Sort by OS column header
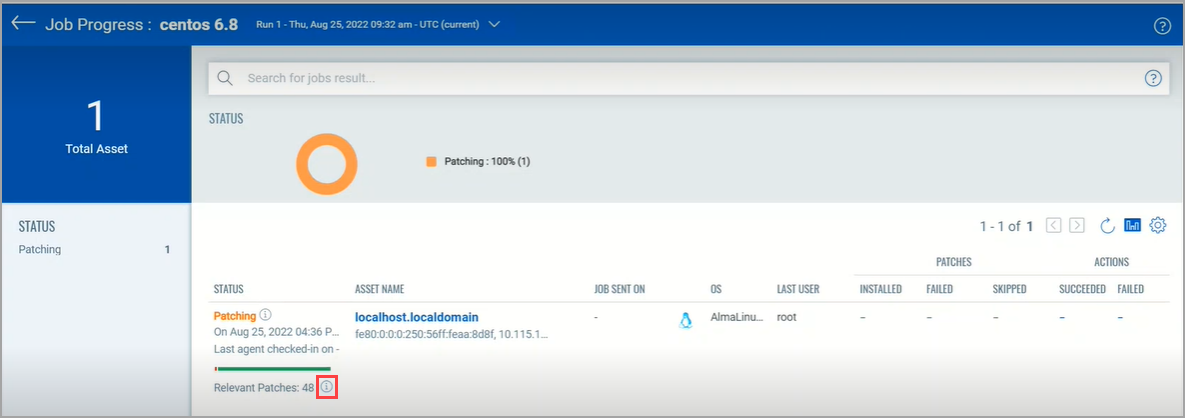 (716, 290)
